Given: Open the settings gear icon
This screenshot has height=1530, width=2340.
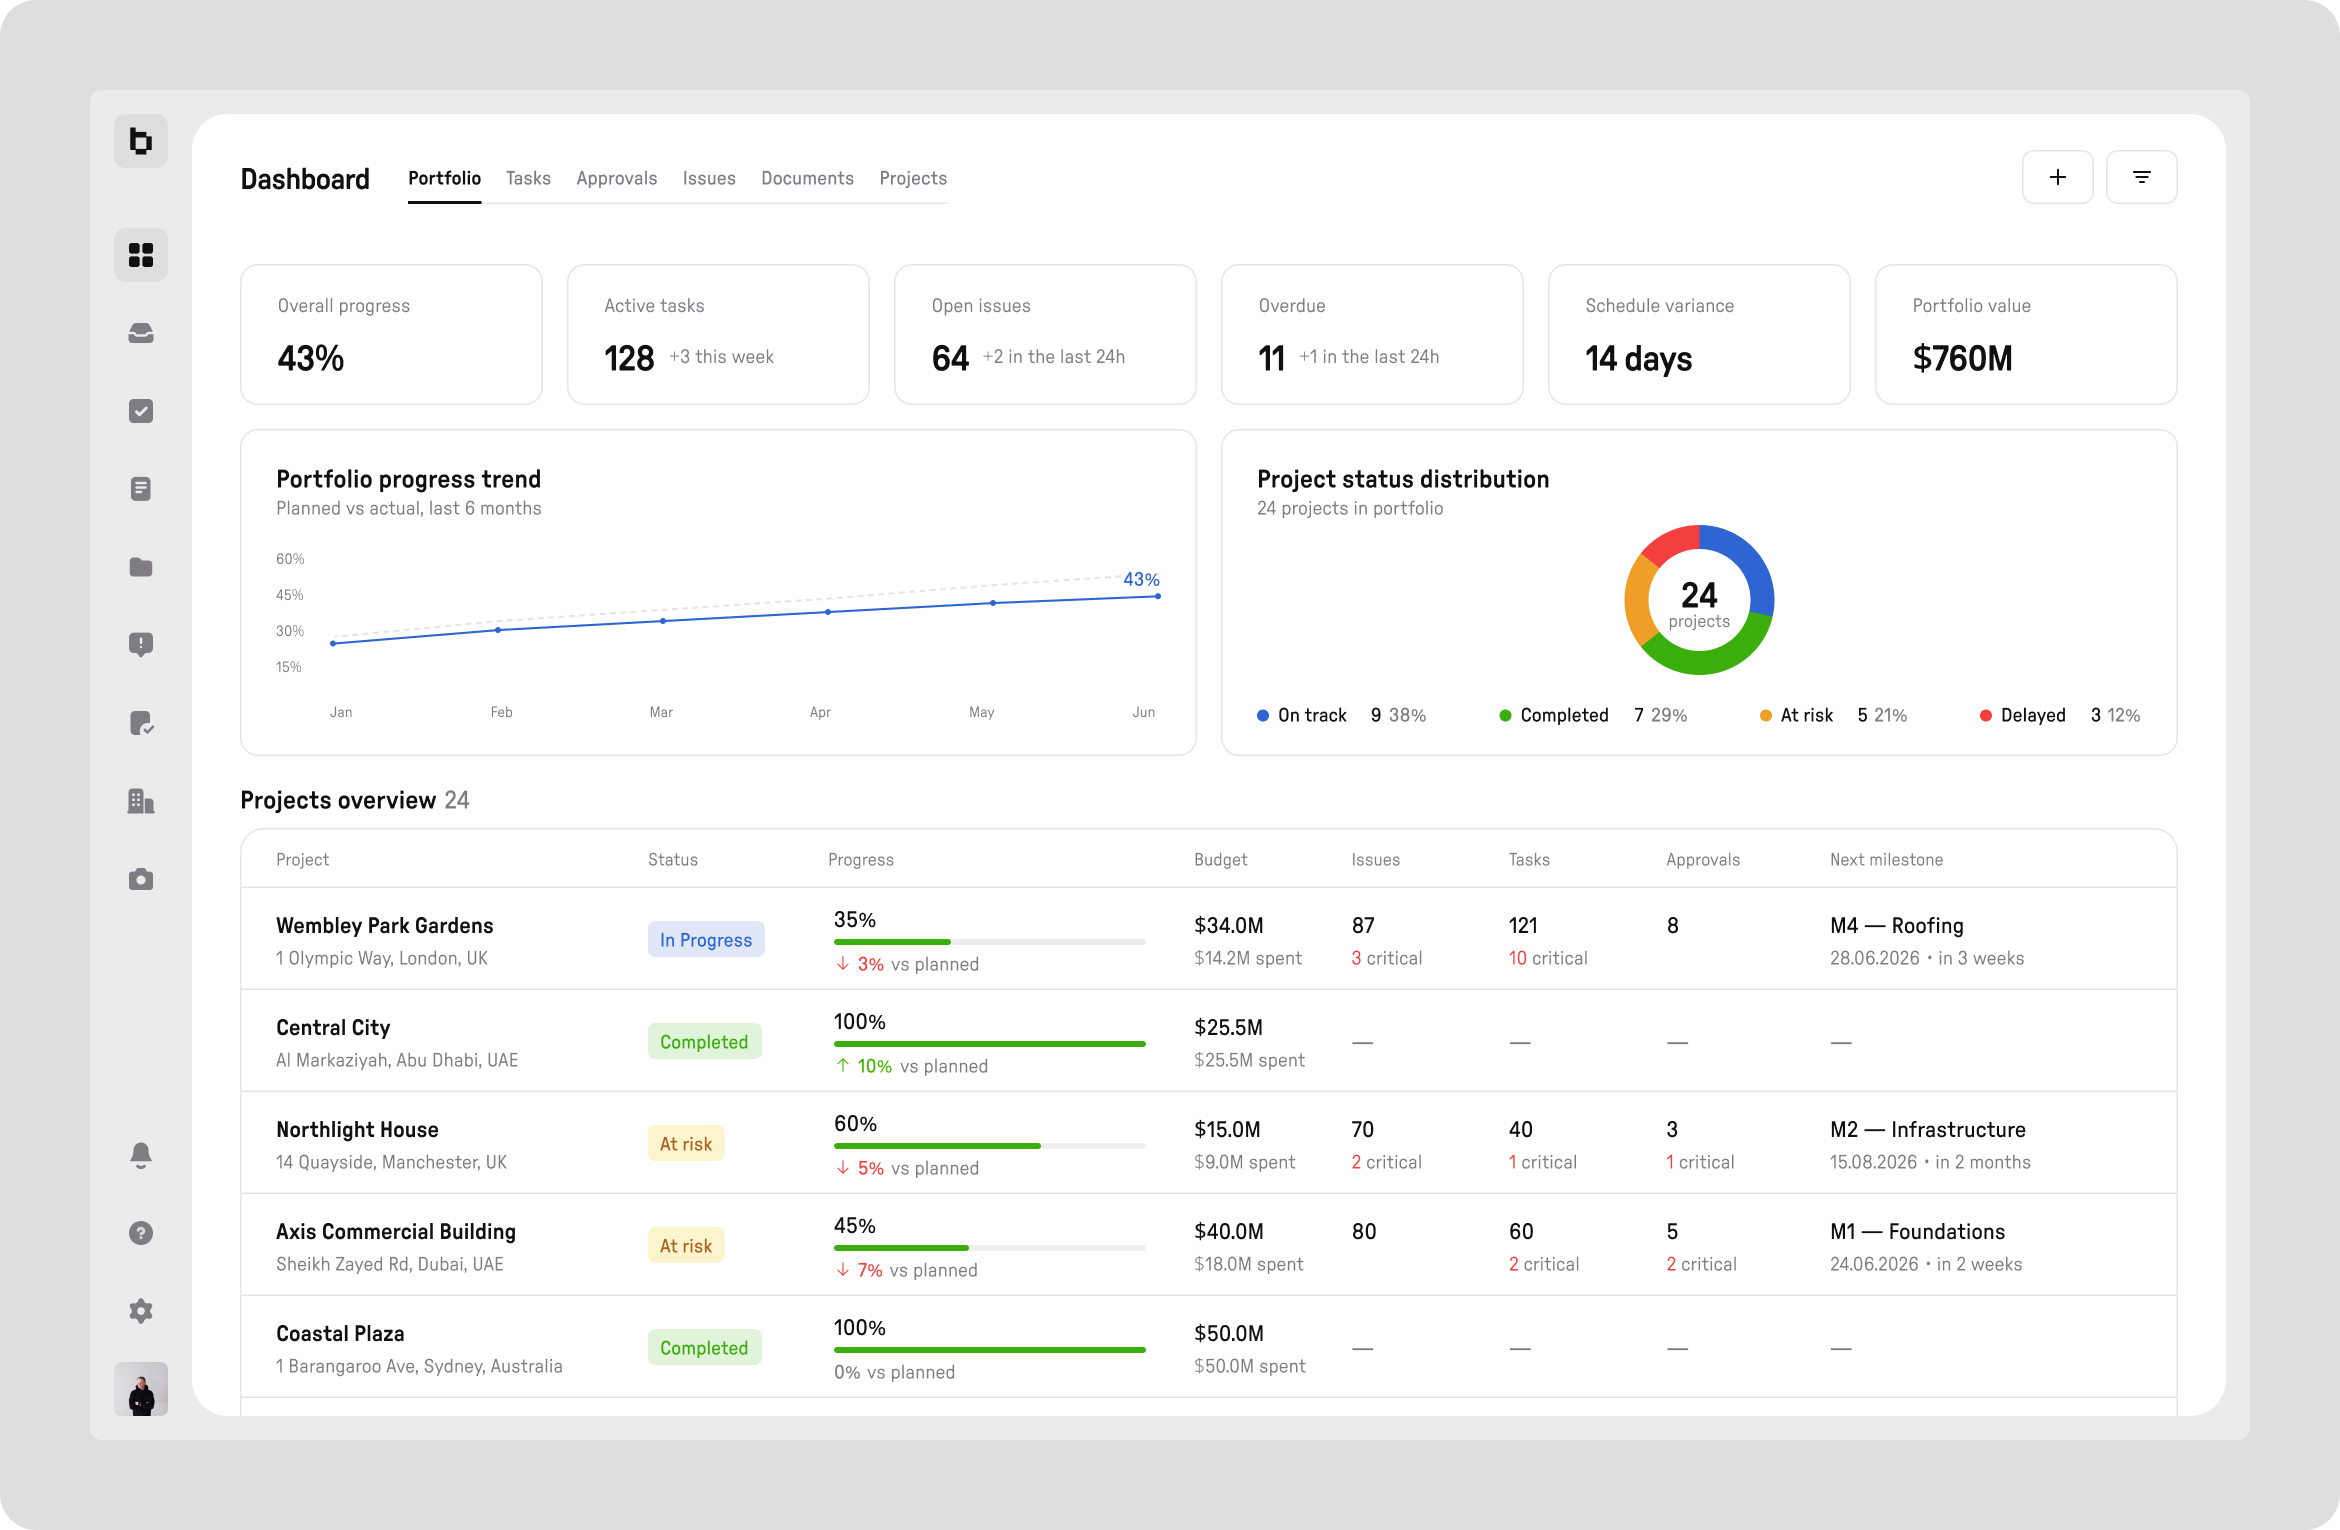Looking at the screenshot, I should click(141, 1311).
